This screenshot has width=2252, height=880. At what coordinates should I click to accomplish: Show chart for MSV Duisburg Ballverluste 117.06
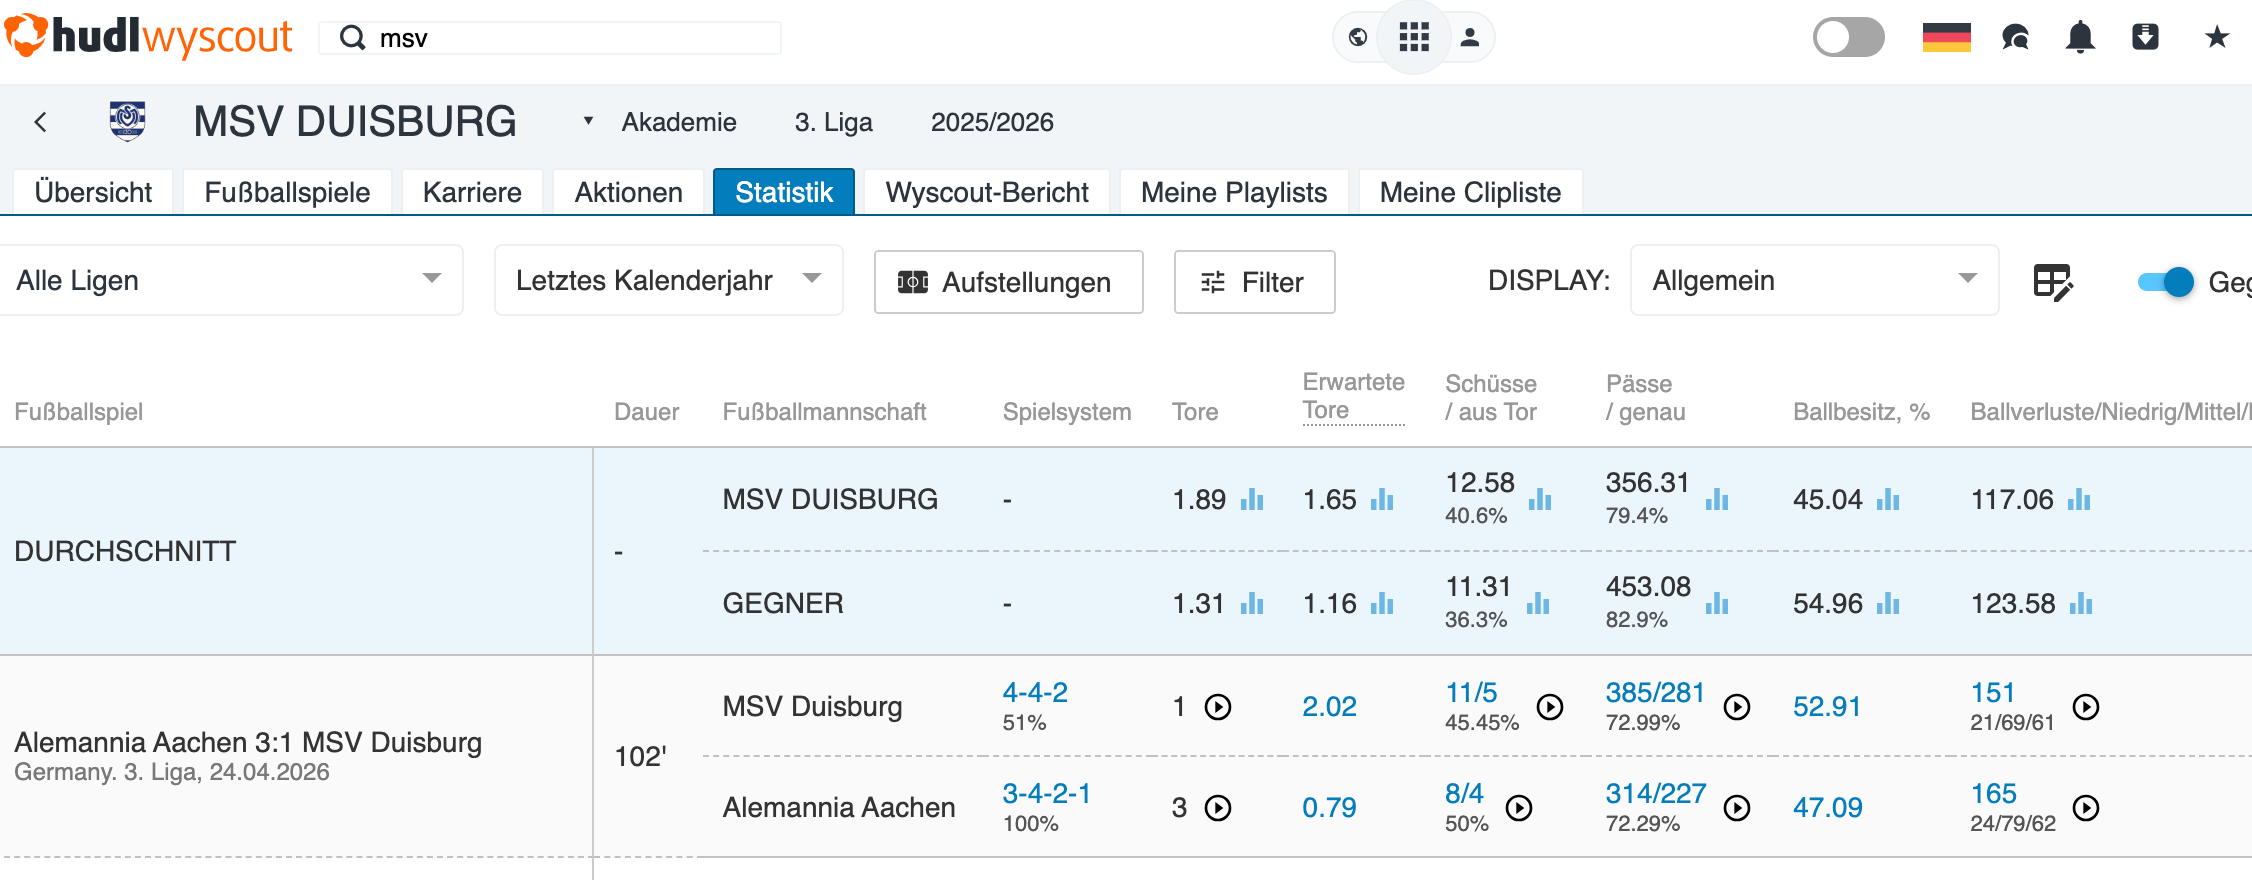coord(2079,499)
